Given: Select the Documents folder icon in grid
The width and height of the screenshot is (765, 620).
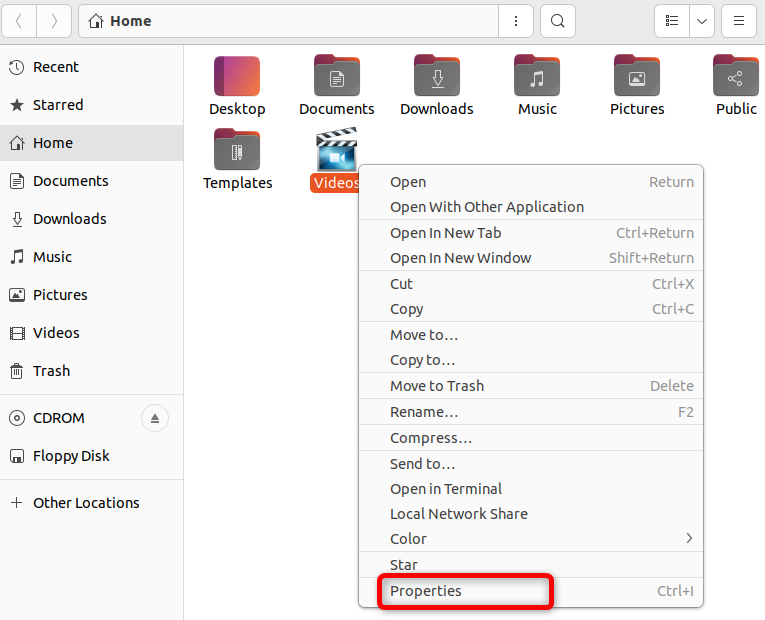Looking at the screenshot, I should pos(337,77).
